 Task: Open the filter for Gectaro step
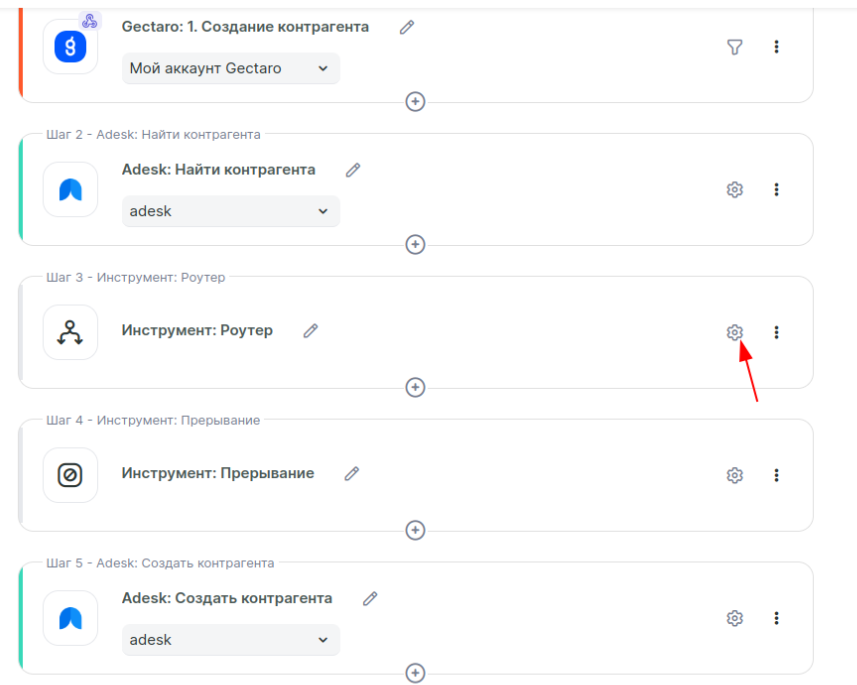(x=735, y=47)
